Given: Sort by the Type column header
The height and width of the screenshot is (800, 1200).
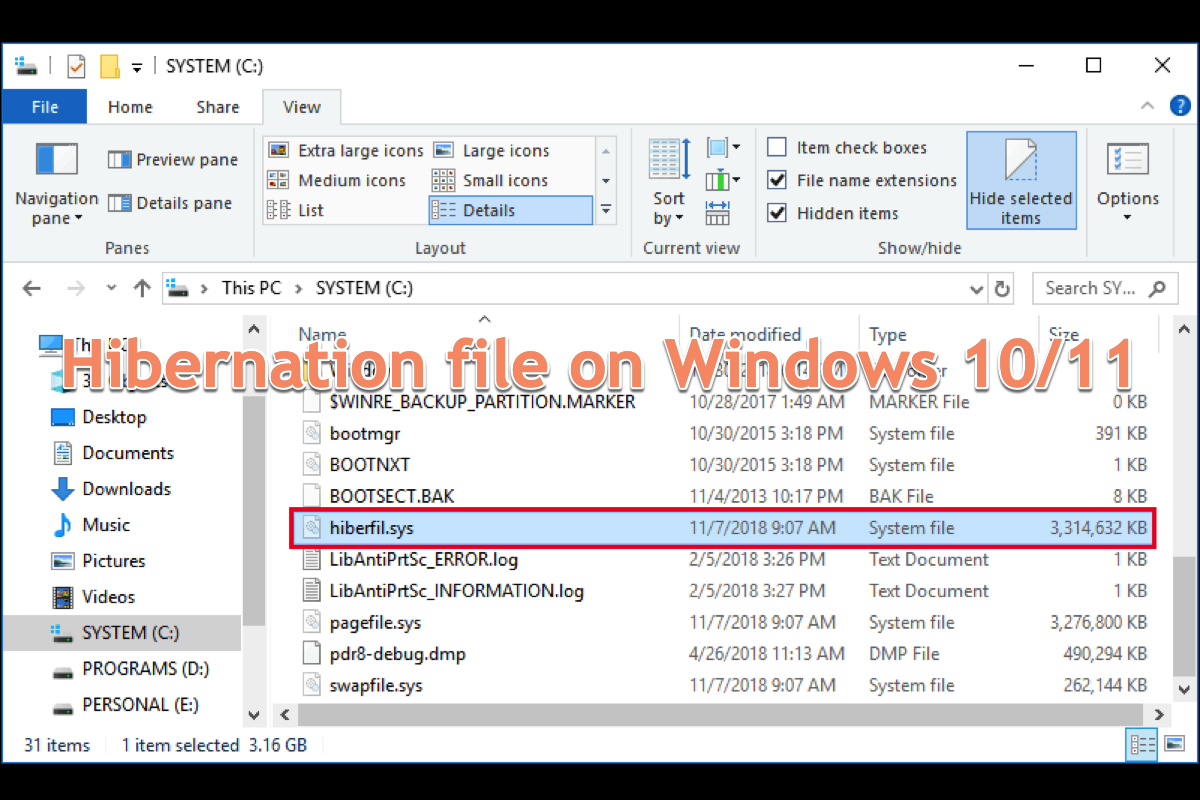Looking at the screenshot, I should [888, 335].
